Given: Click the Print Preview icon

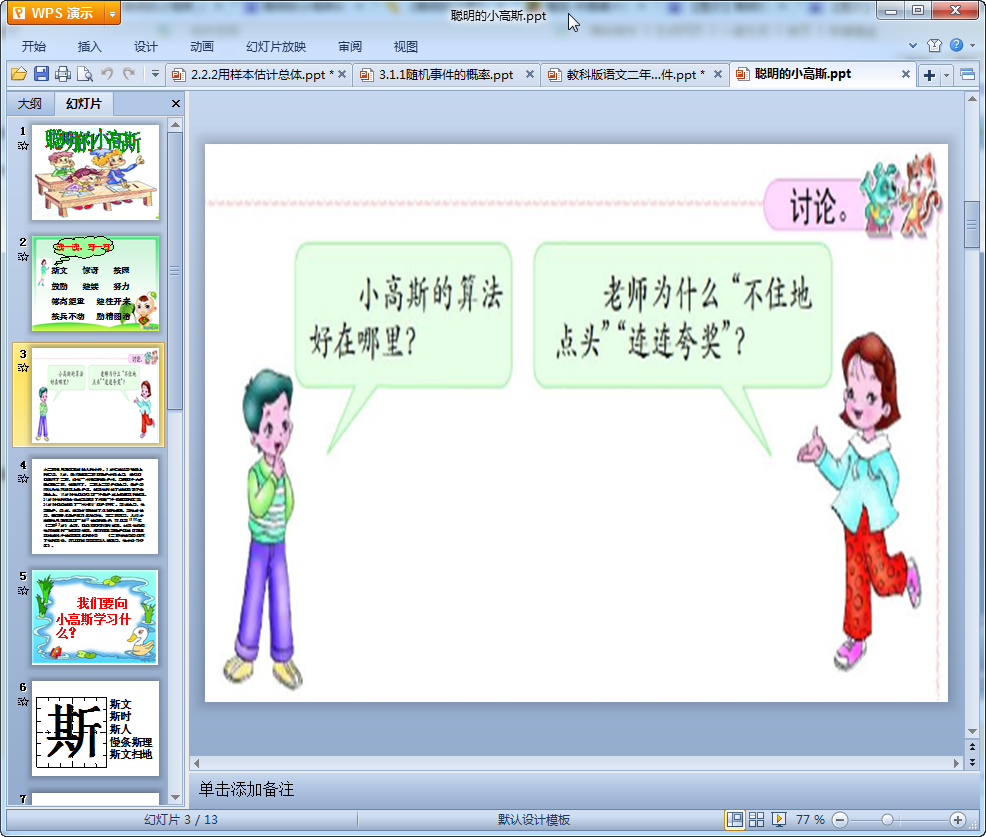Looking at the screenshot, I should (x=85, y=74).
